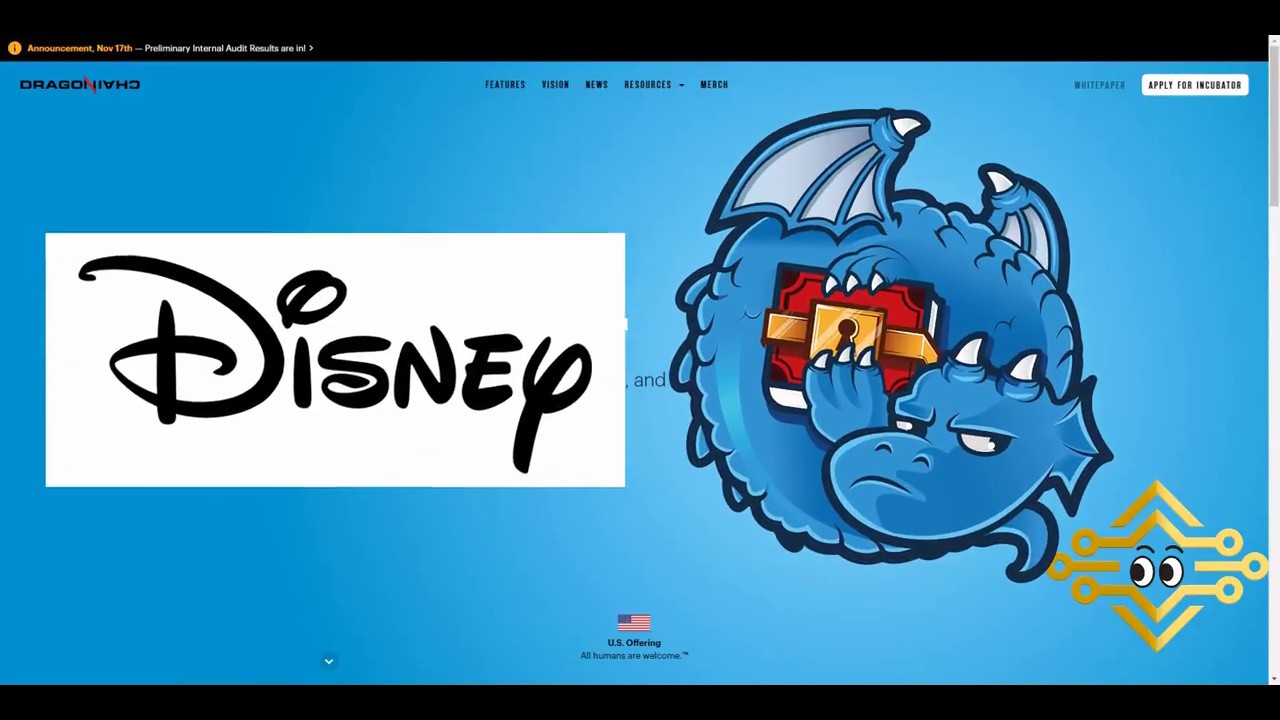The height and width of the screenshot is (720, 1280).
Task: Open the Whitepaper link
Action: click(1100, 85)
